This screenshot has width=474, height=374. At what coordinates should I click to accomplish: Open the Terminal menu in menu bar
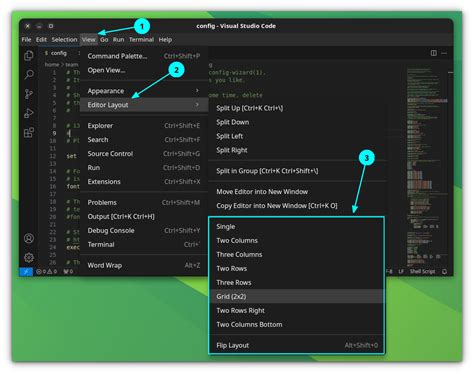[142, 40]
